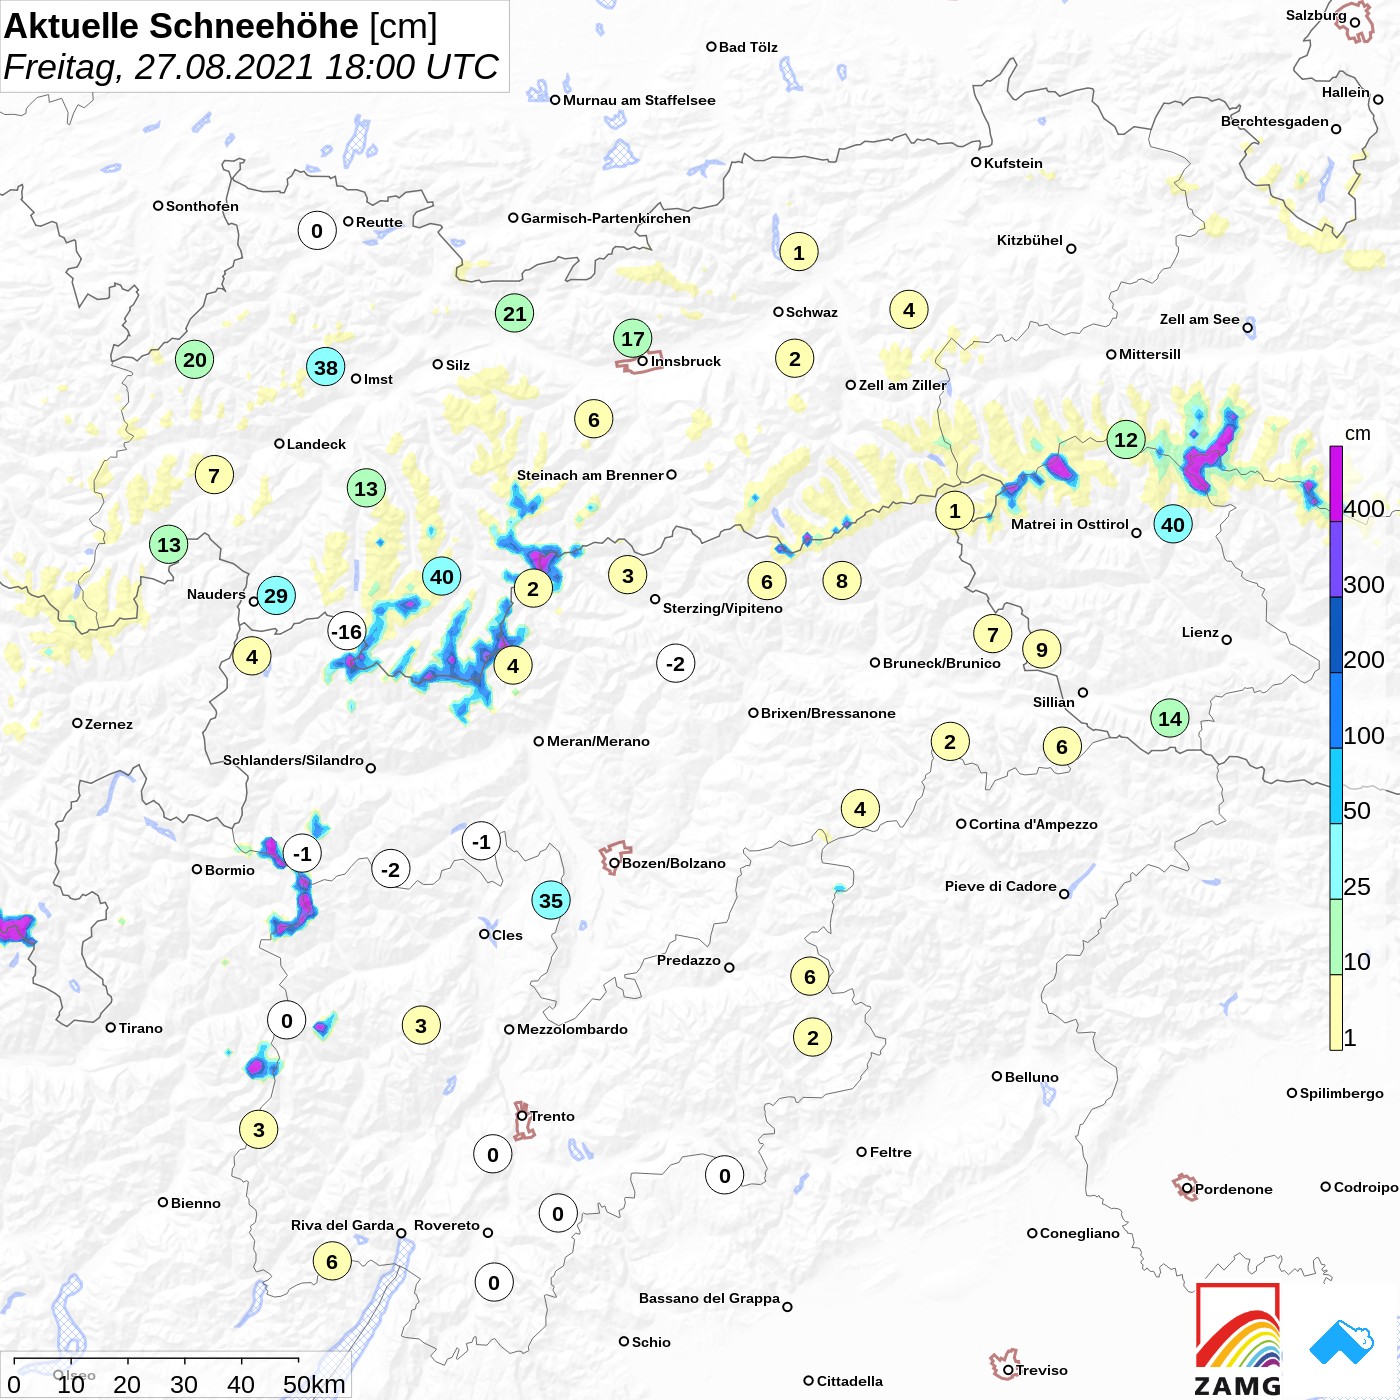Viewport: 1400px width, 1400px height.
Task: Click the 12 cm station marker
Action: point(1126,439)
